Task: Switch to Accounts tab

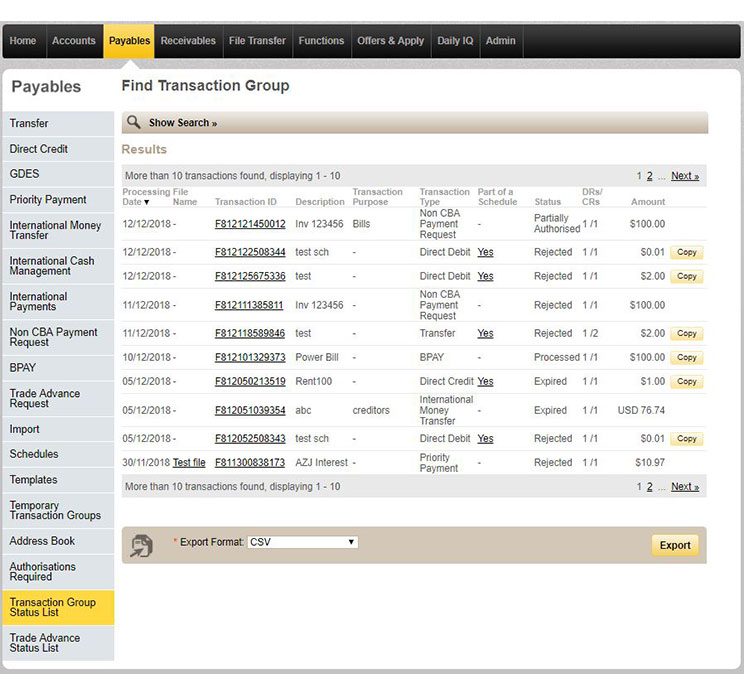Action: coord(74,41)
